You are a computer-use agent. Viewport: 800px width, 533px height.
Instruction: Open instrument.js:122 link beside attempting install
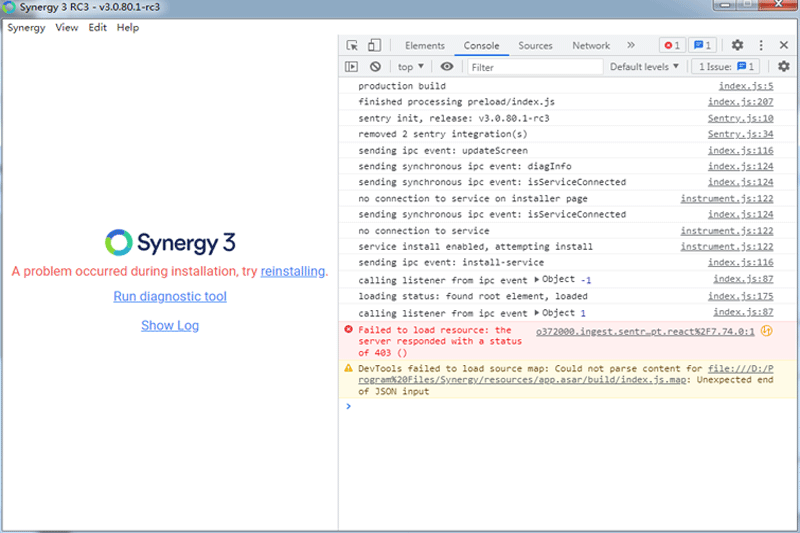[727, 246]
